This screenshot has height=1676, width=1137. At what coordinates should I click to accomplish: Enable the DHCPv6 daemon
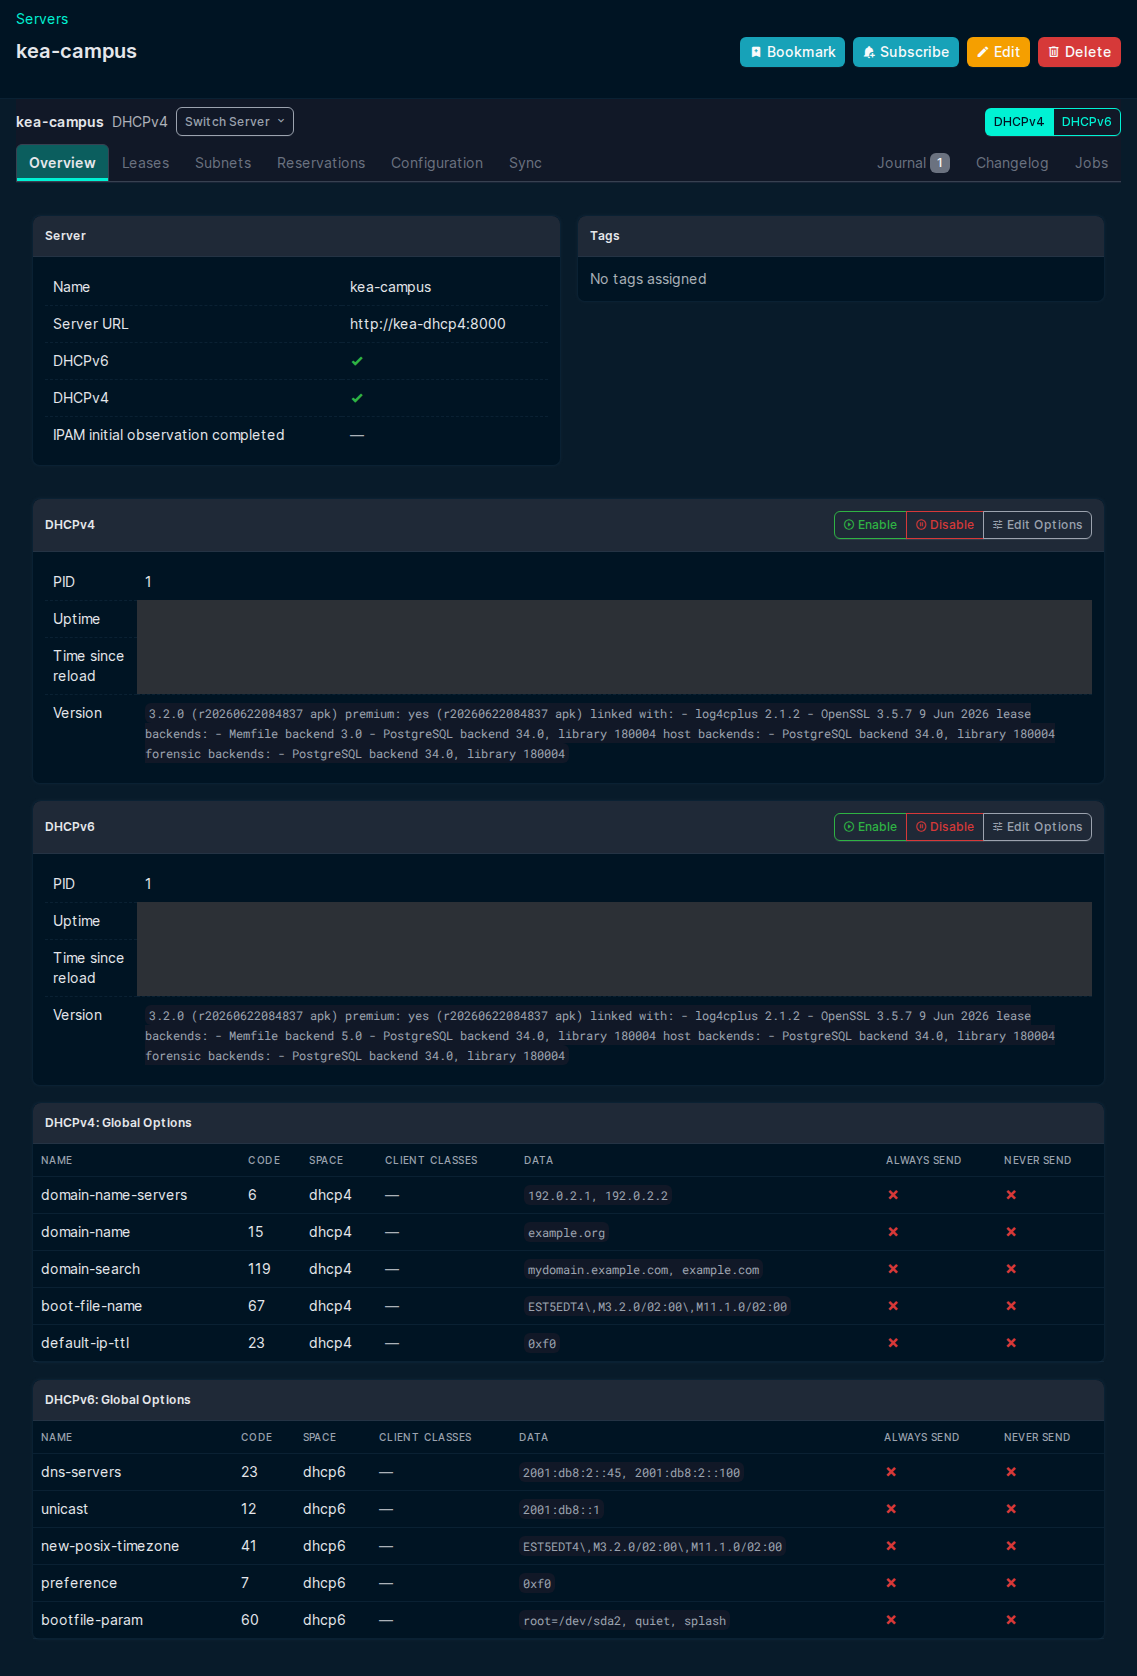870,827
